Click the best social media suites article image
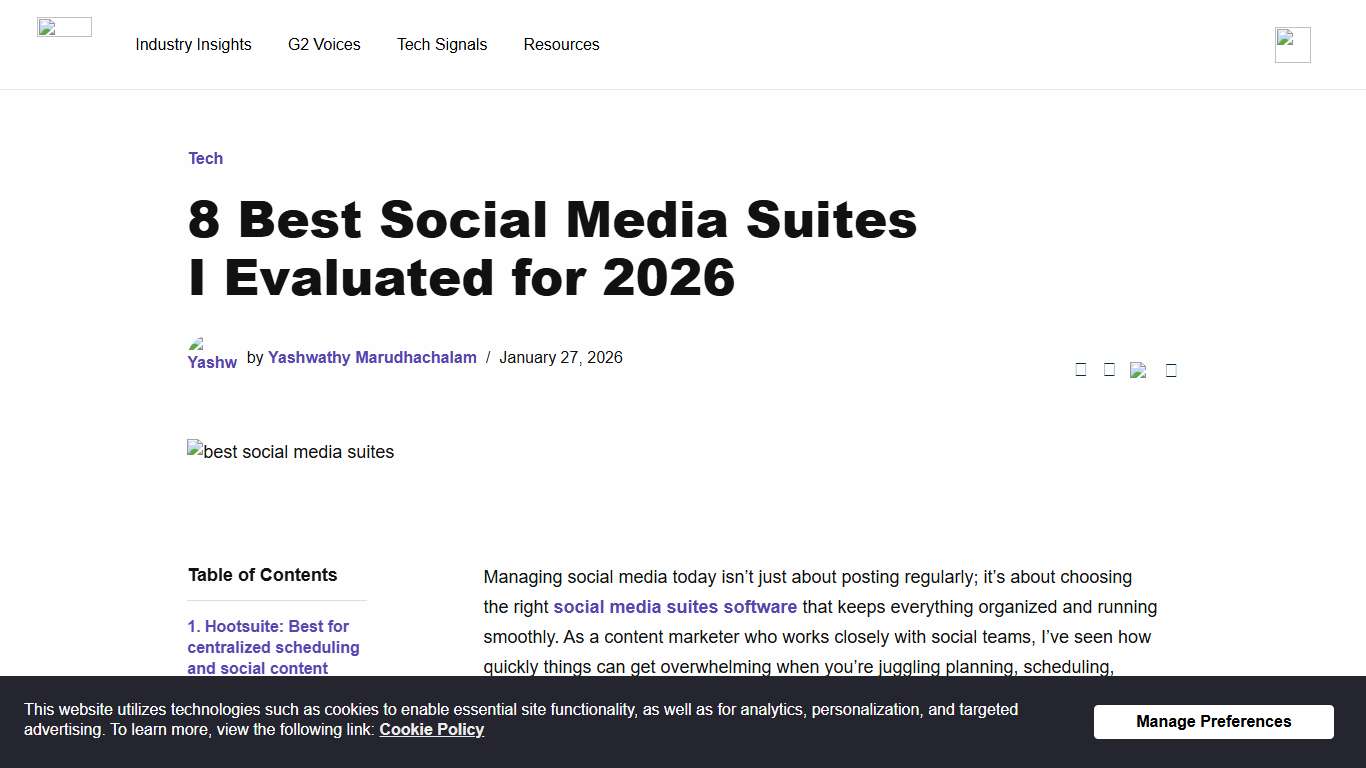 click(x=290, y=451)
